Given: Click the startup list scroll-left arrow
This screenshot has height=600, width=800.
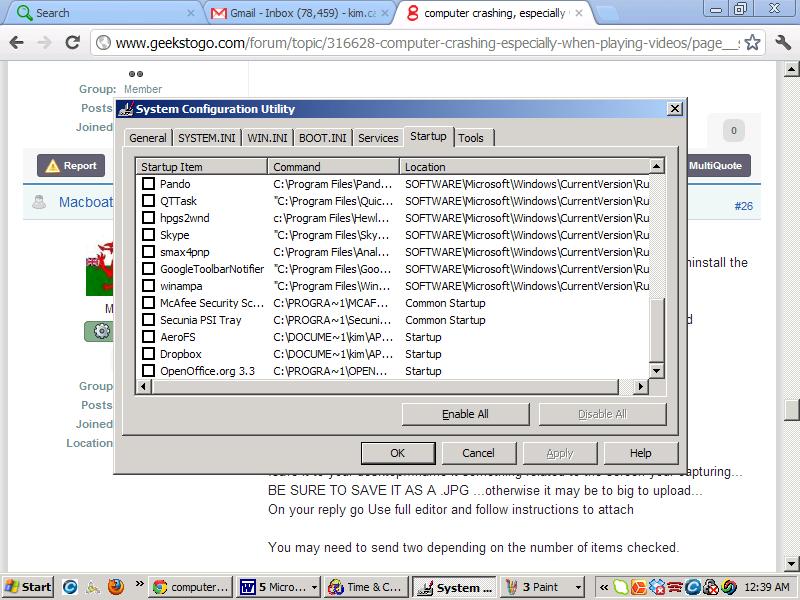Looking at the screenshot, I should tap(144, 386).
